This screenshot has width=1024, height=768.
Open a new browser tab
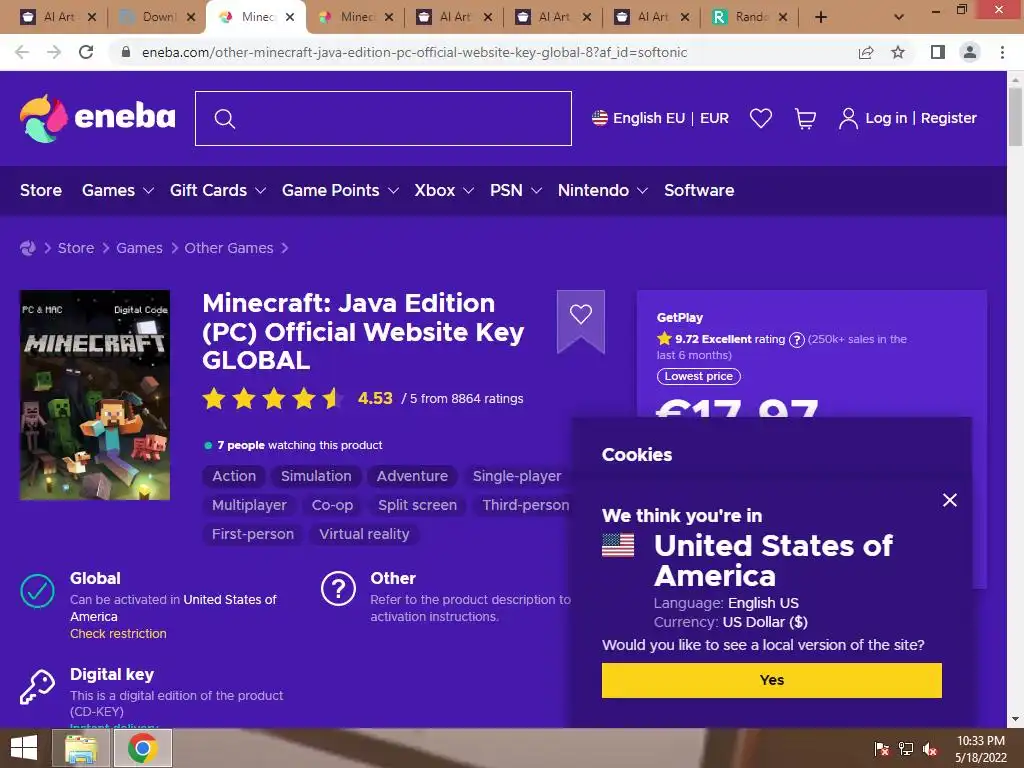click(821, 17)
